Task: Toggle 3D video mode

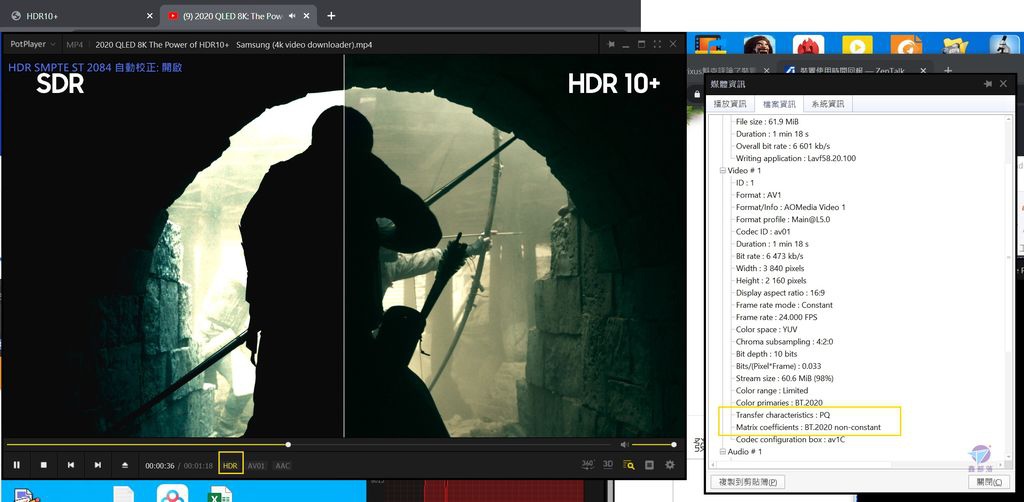Action: coord(608,464)
